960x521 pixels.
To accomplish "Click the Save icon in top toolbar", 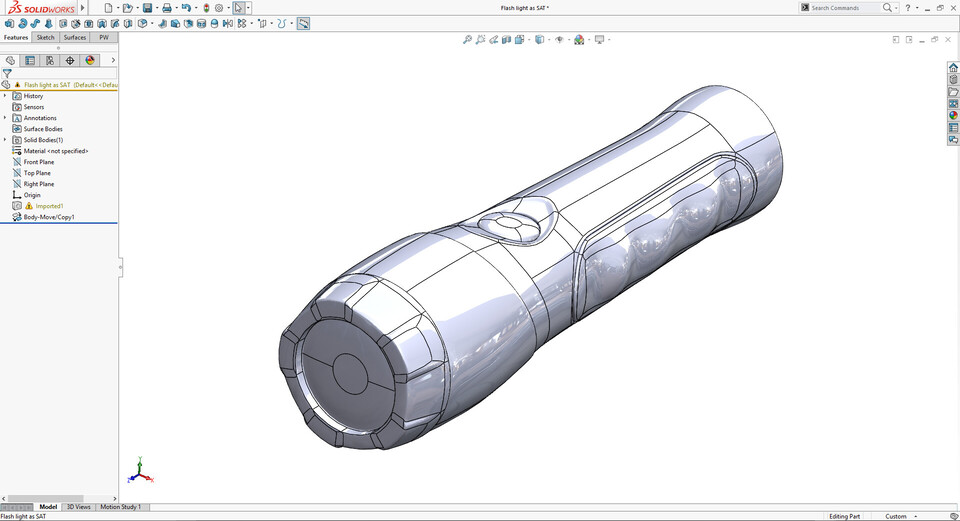I will (147, 8).
